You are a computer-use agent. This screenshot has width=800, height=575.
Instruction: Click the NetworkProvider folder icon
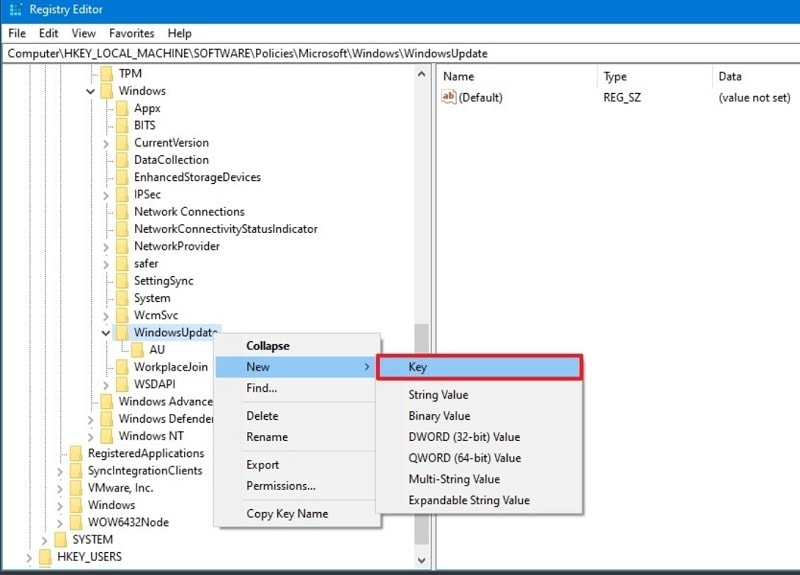(x=122, y=246)
